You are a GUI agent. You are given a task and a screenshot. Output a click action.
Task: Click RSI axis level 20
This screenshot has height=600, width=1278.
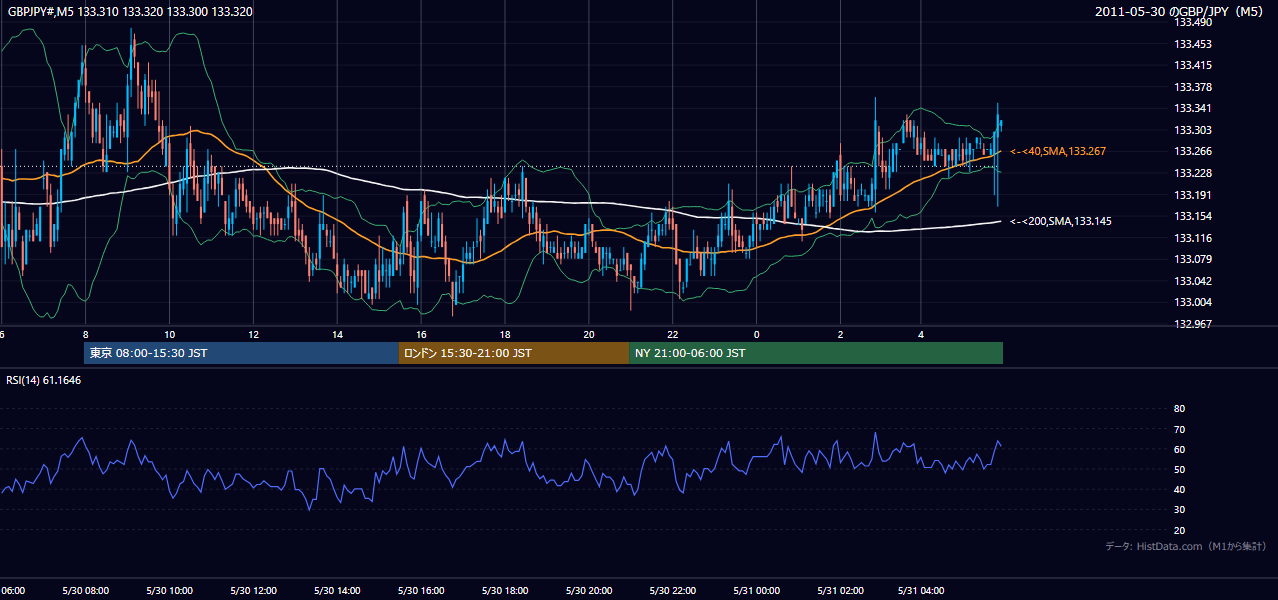[1179, 530]
